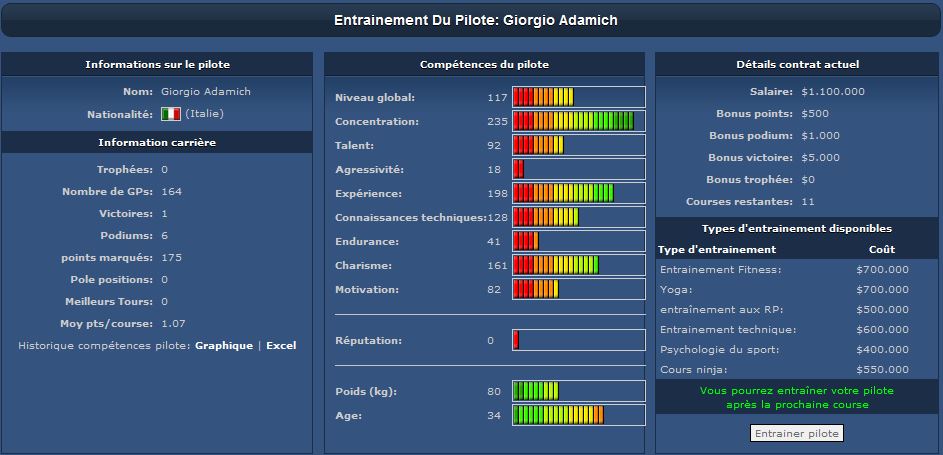This screenshot has height=455, width=943.
Task: Open the Excel skills history link
Action: (281, 346)
